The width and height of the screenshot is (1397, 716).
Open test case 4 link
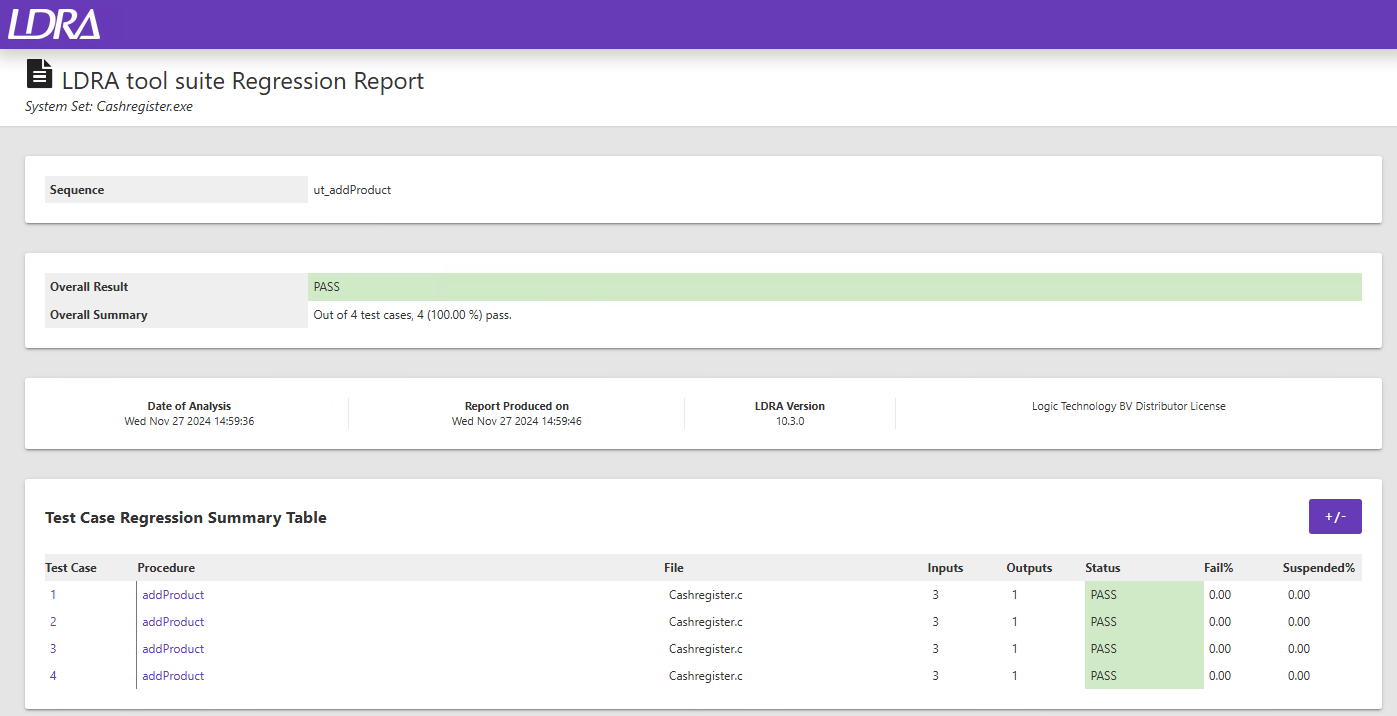pos(53,676)
